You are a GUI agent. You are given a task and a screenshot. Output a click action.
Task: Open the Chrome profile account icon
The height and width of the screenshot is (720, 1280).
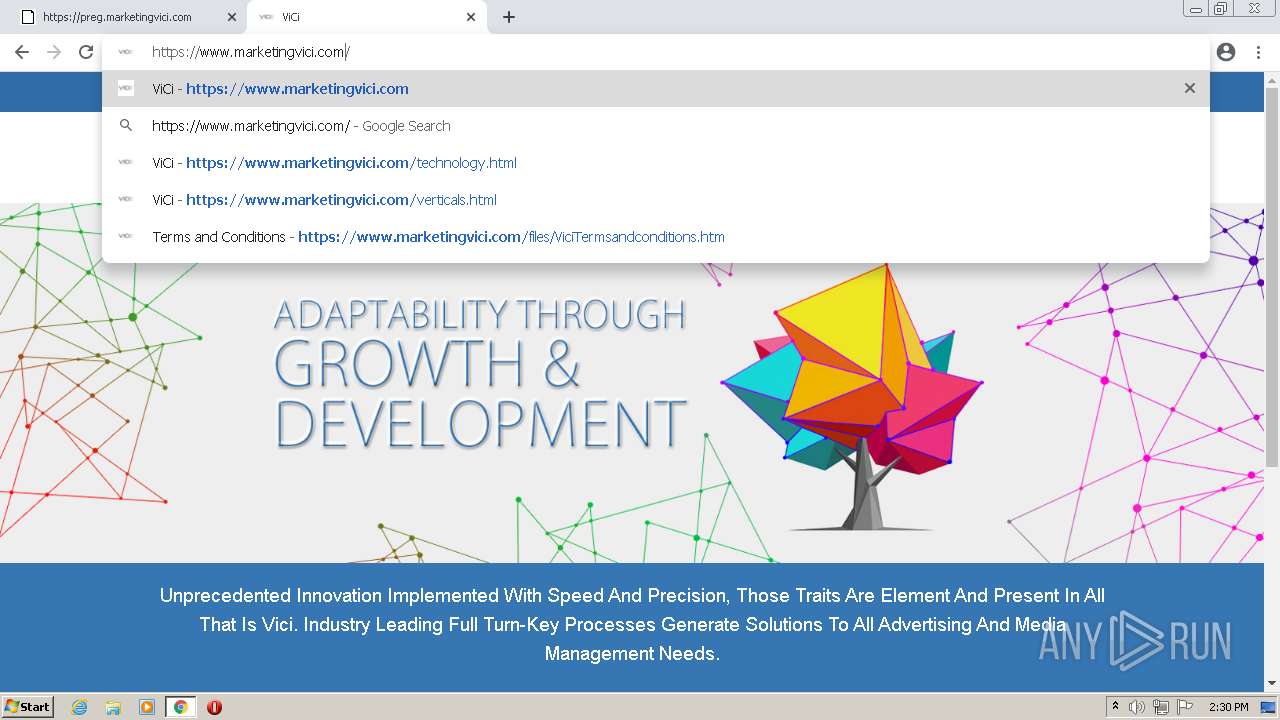coord(1226,52)
